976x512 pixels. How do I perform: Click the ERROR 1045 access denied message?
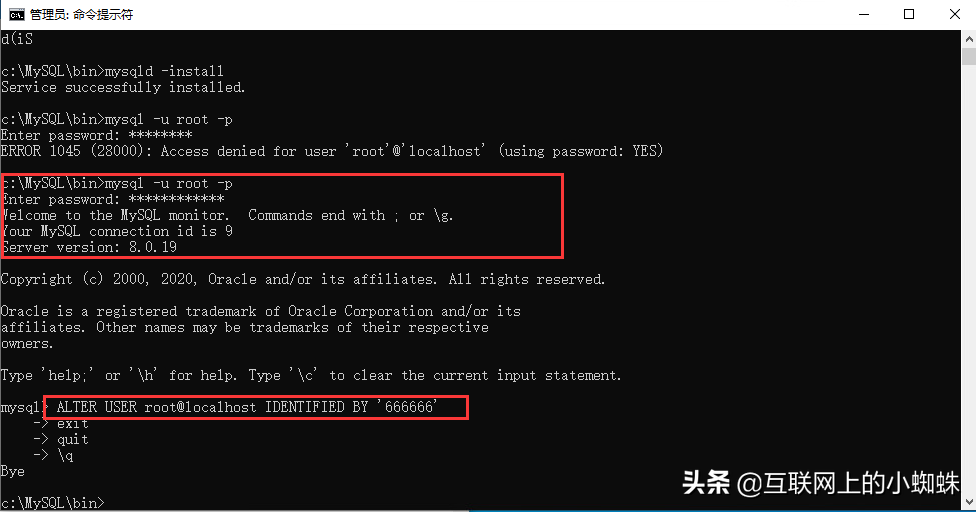(x=332, y=151)
